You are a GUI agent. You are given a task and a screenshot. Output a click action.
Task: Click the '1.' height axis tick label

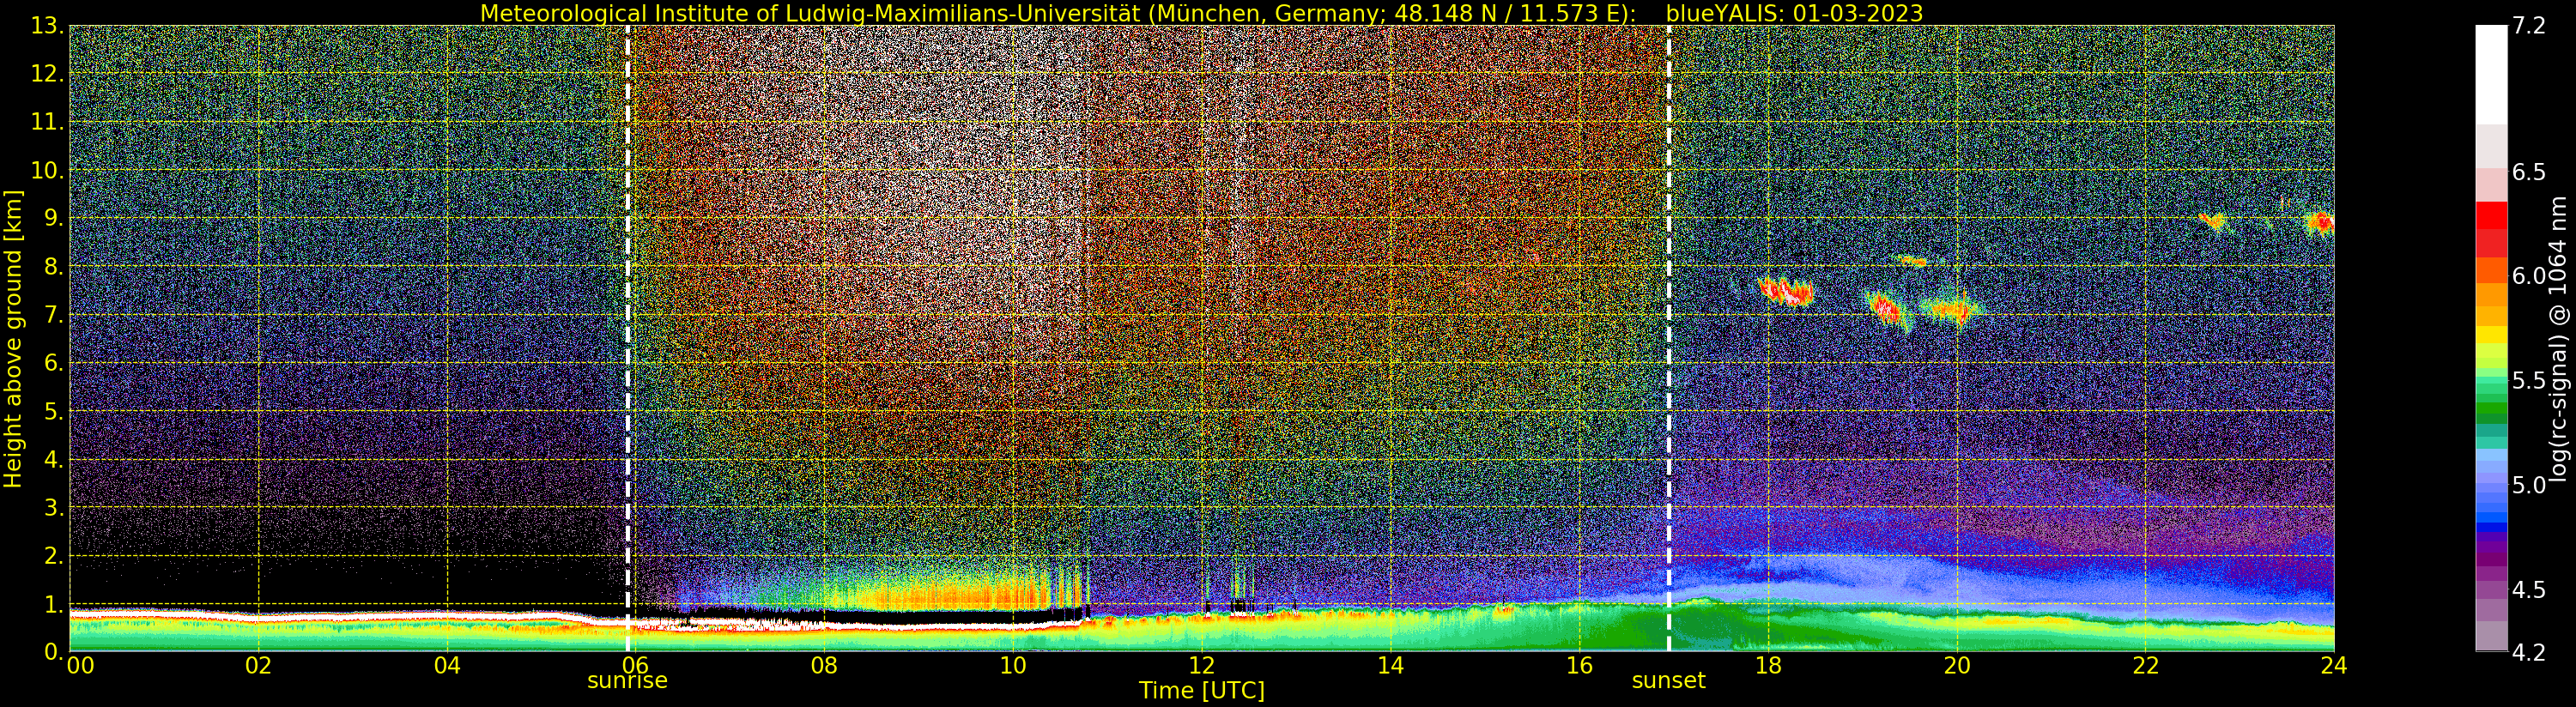coord(52,604)
